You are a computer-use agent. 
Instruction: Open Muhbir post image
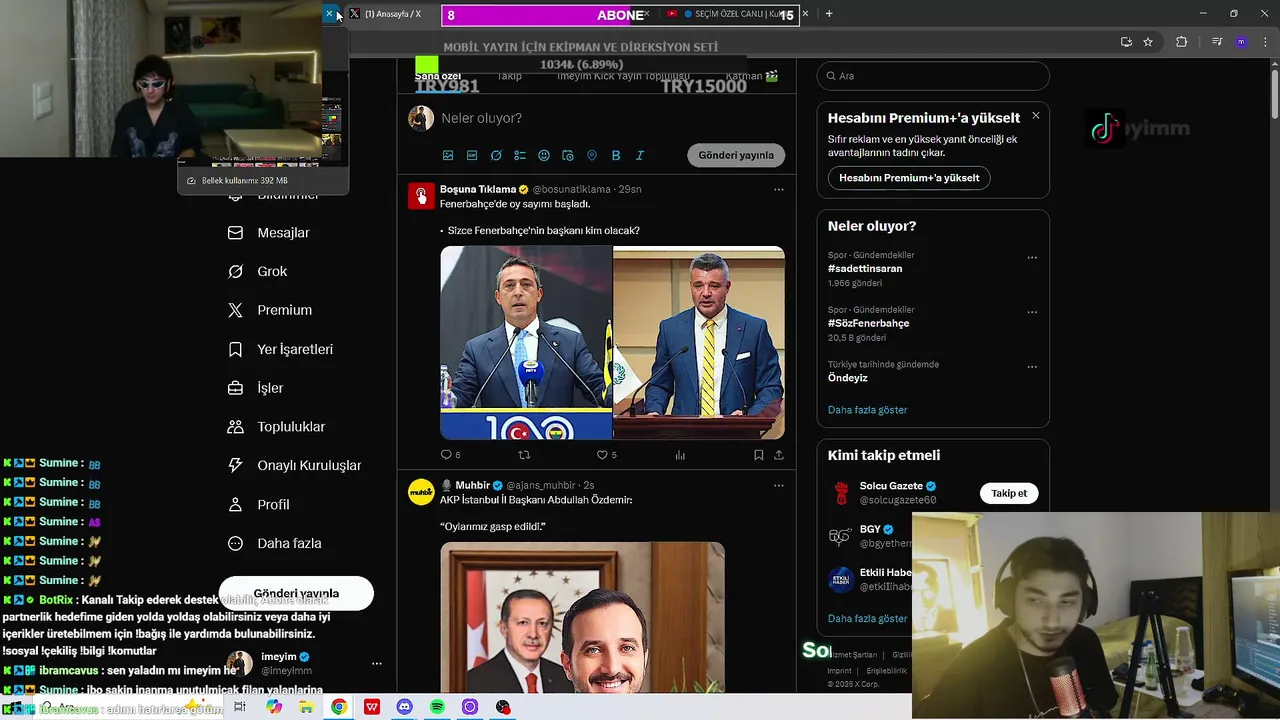click(x=582, y=617)
